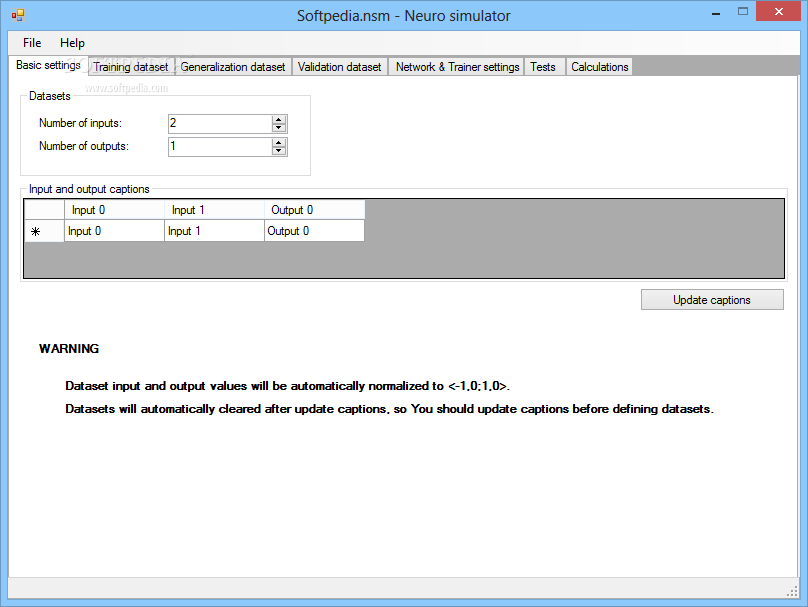Select the Output 0 caption cell
Viewport: 808px width, 607px height.
[314, 231]
